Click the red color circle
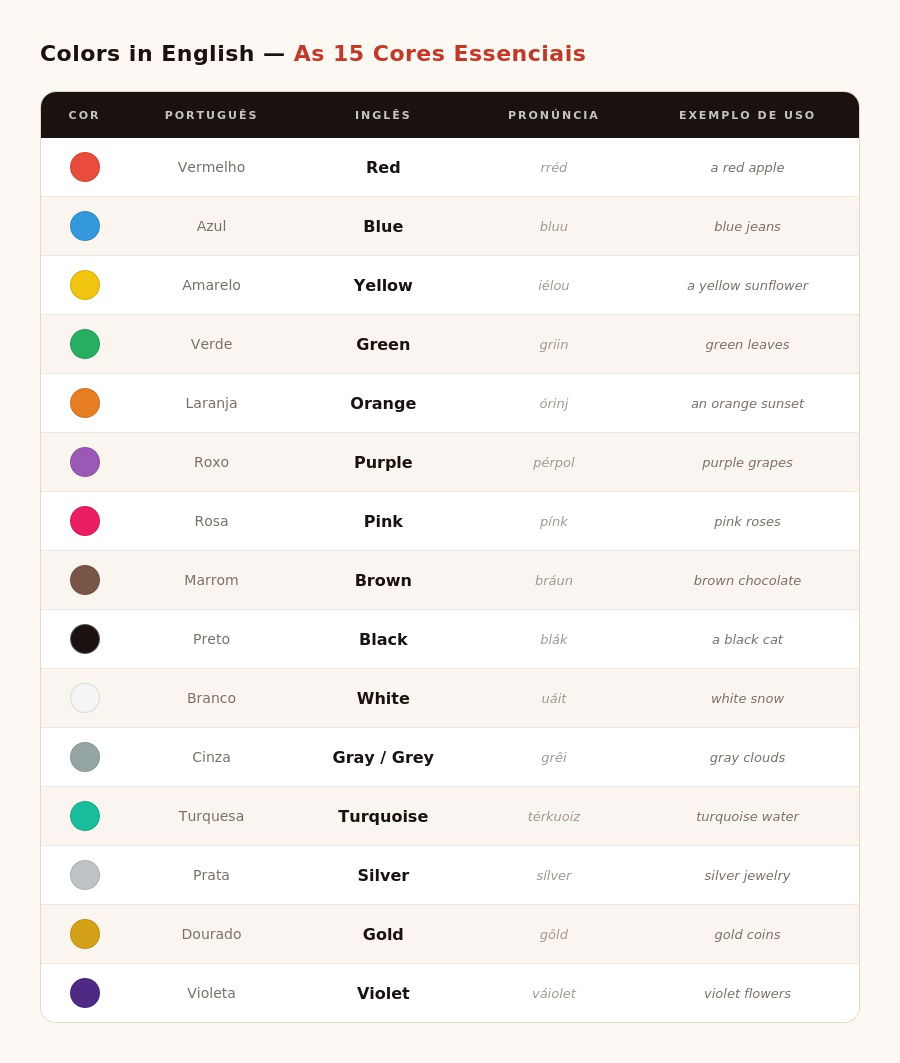This screenshot has width=900, height=1063. pyautogui.click(x=85, y=167)
